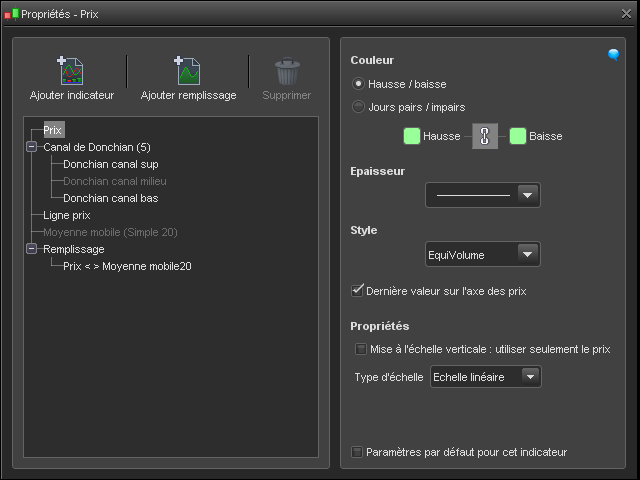Viewport: 640px width, 480px height.
Task: Collapse the Remplissage tree node
Action: pos(32,249)
